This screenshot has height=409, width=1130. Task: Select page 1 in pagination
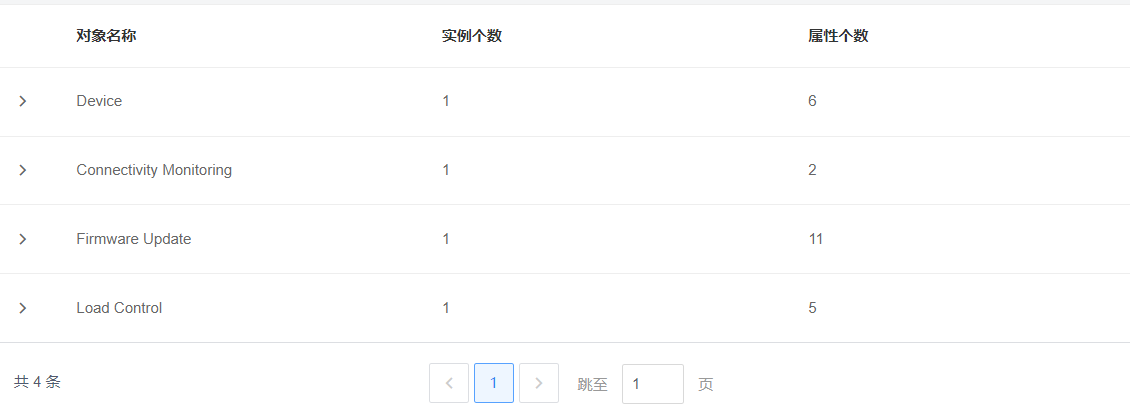494,383
